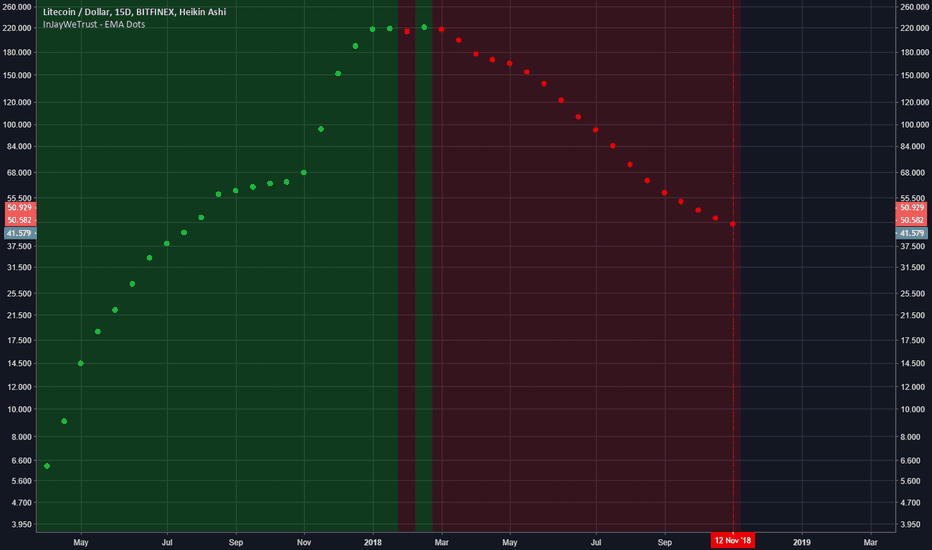Click the blue 41.579 price tag on right axis
The height and width of the screenshot is (550, 932).
point(912,233)
